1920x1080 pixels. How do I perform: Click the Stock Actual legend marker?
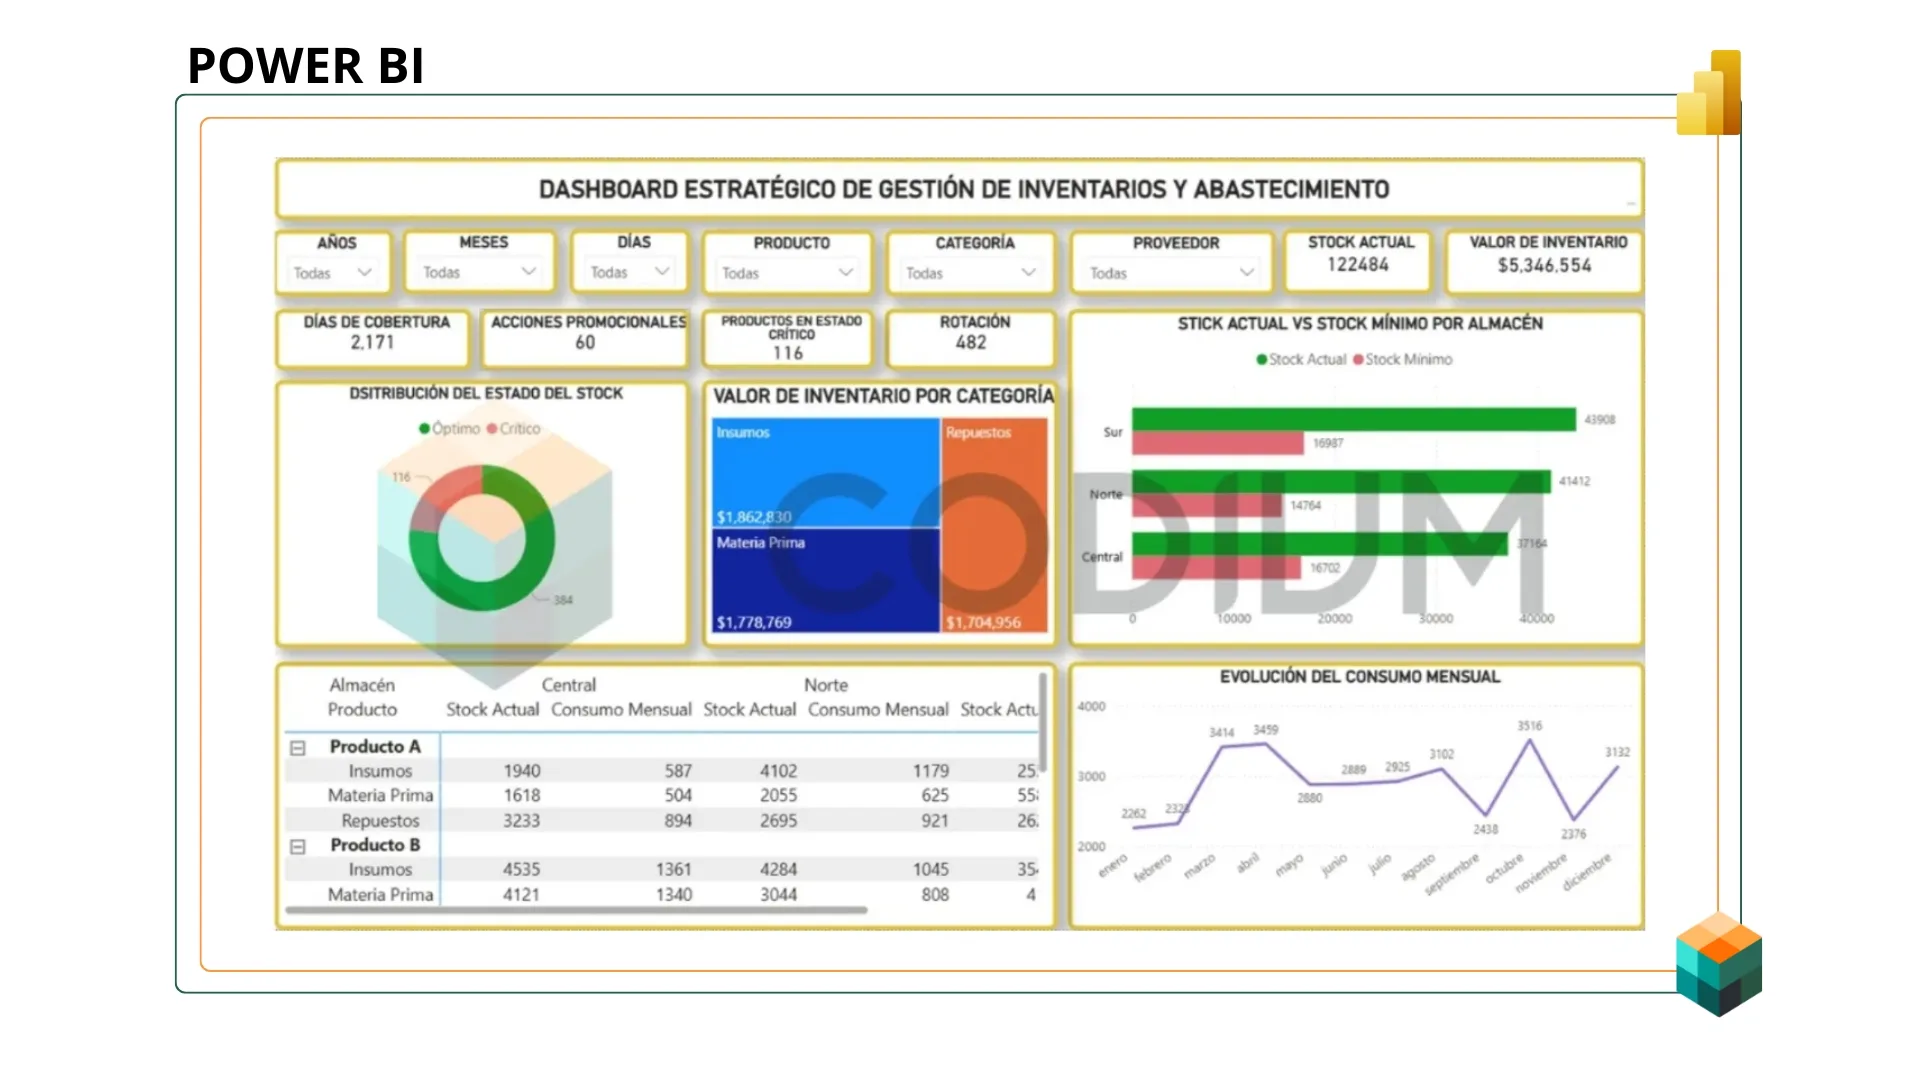click(x=1262, y=360)
